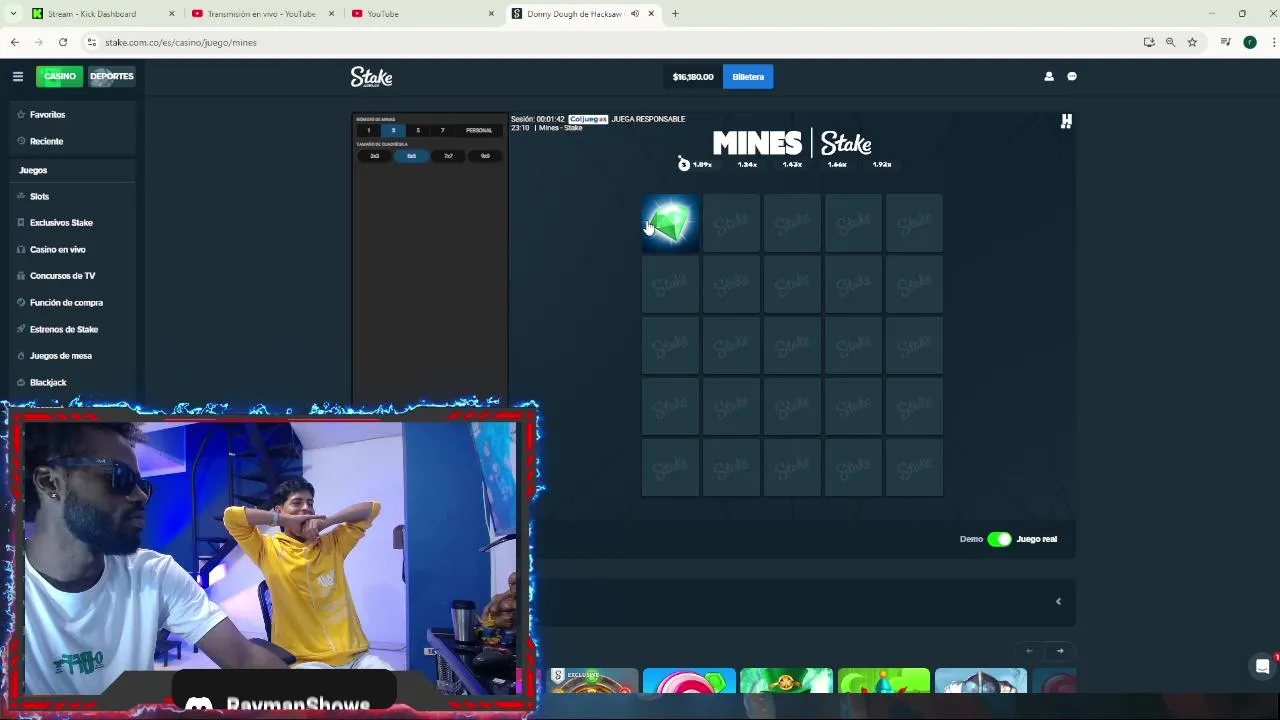This screenshot has height=720, width=1280.
Task: Open a new browser tab with plus
Action: click(675, 14)
